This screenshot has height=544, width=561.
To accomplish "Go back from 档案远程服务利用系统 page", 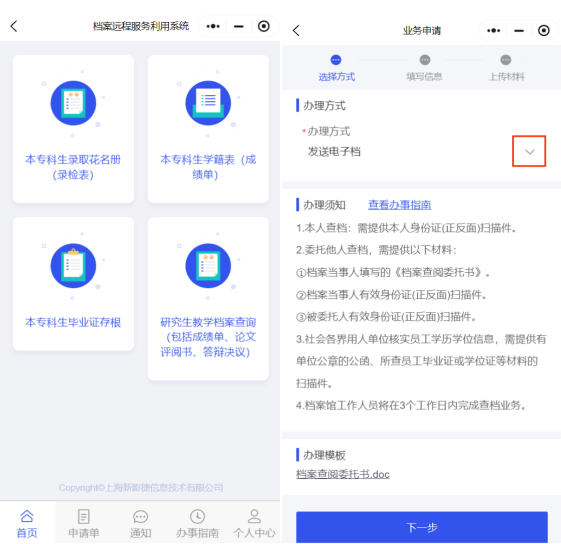I will coord(14,26).
